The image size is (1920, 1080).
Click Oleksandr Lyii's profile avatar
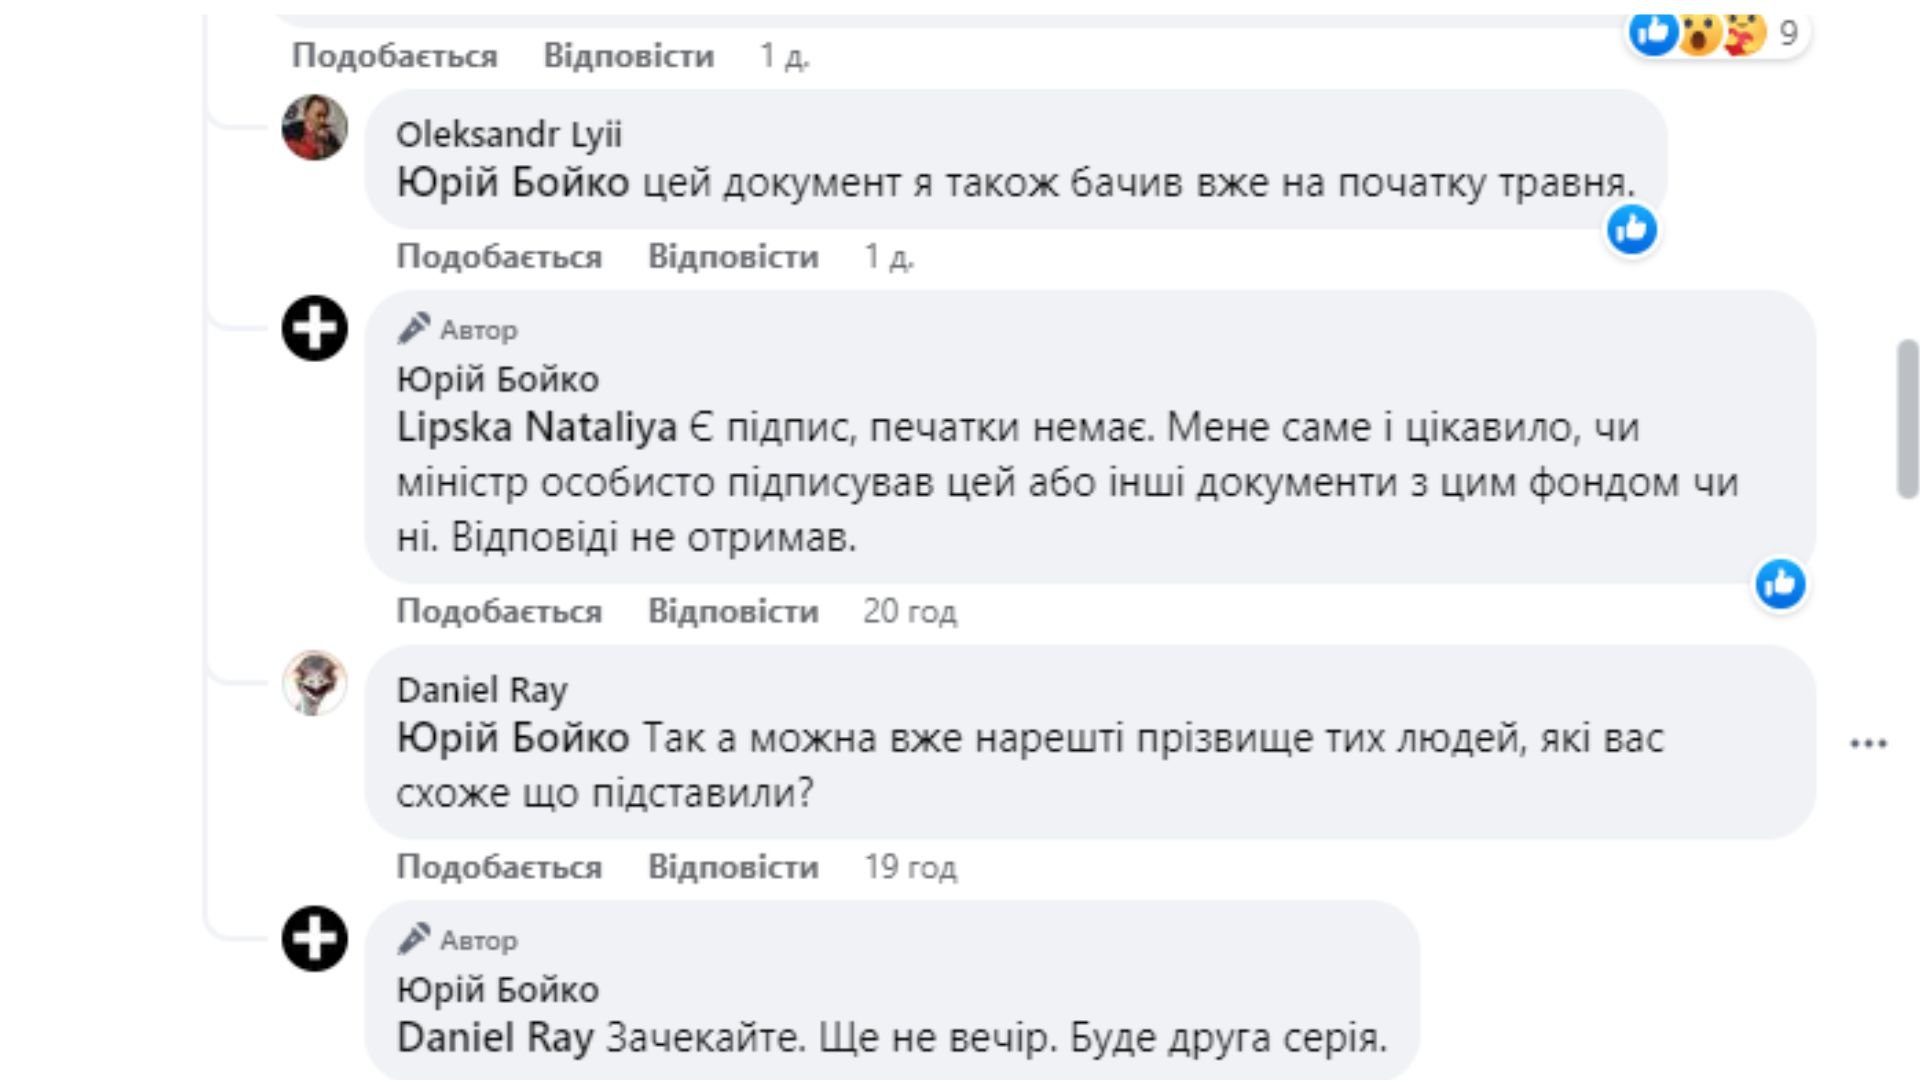(x=315, y=128)
